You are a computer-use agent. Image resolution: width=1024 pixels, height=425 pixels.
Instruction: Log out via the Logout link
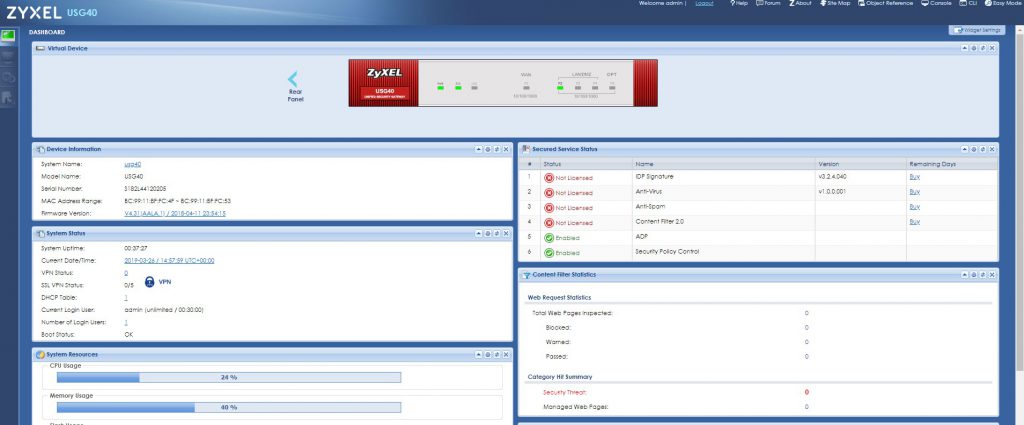coord(704,3)
